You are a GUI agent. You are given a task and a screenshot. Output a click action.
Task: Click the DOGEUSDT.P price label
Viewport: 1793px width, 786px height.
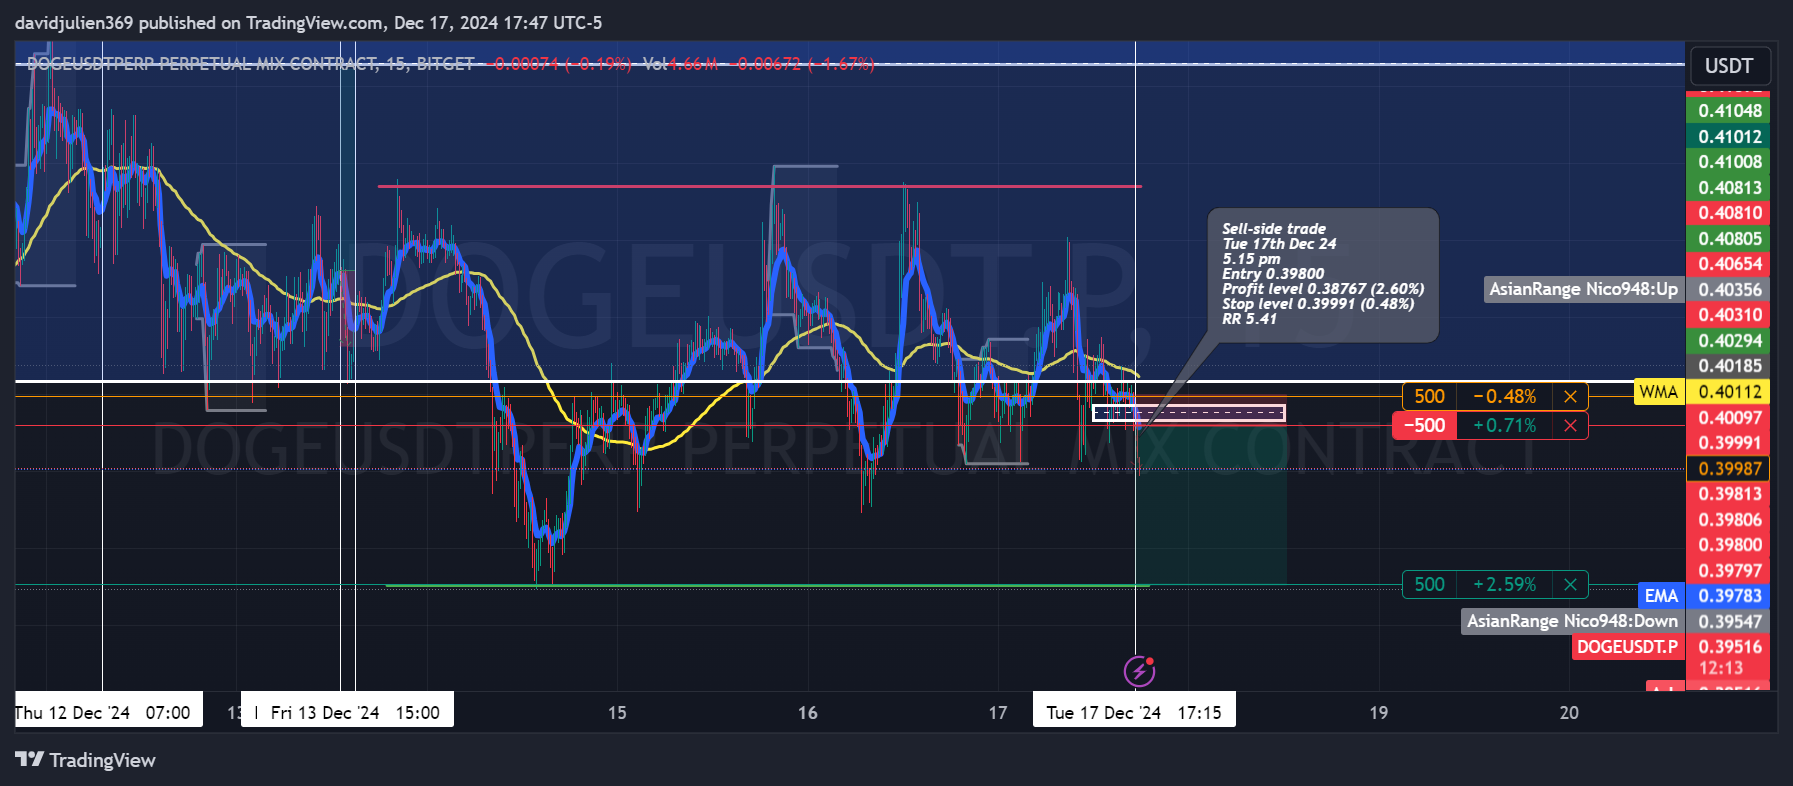(1627, 647)
